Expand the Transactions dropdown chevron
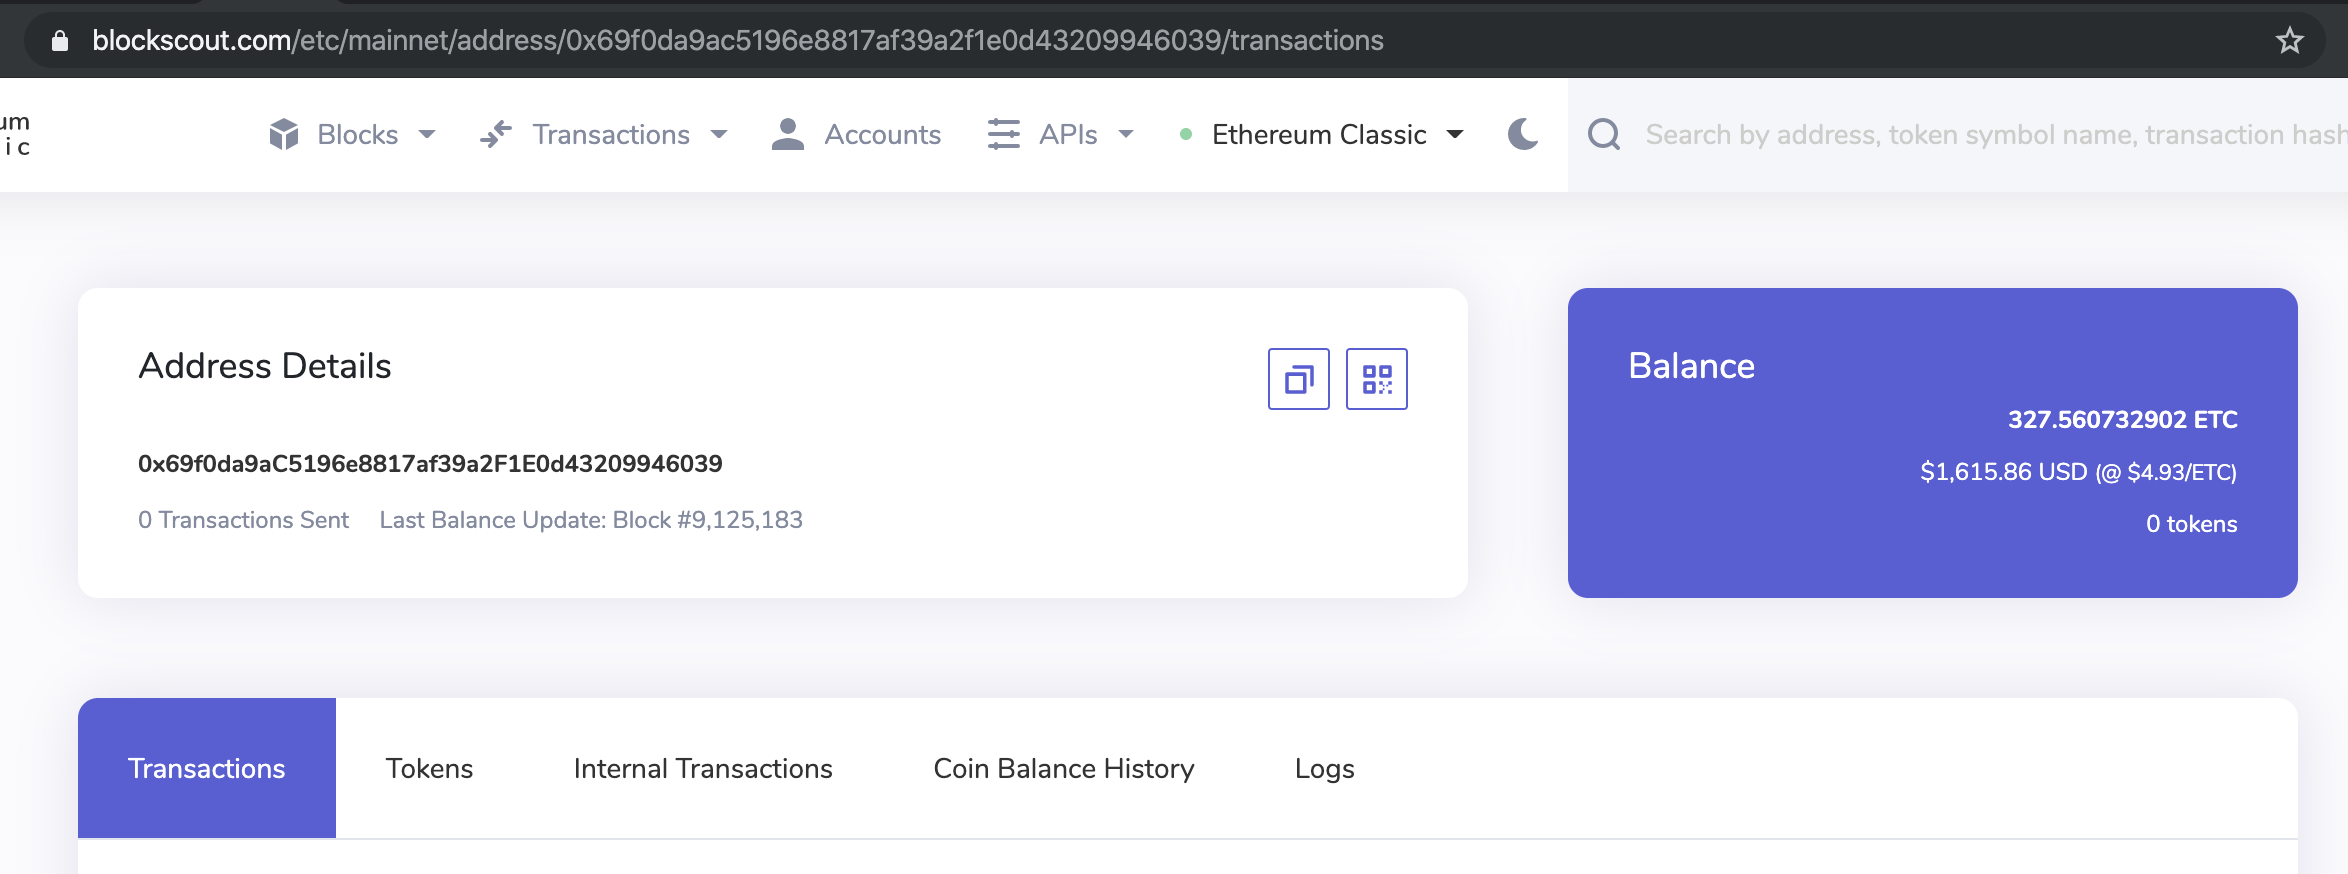The image size is (2348, 874). coord(719,133)
